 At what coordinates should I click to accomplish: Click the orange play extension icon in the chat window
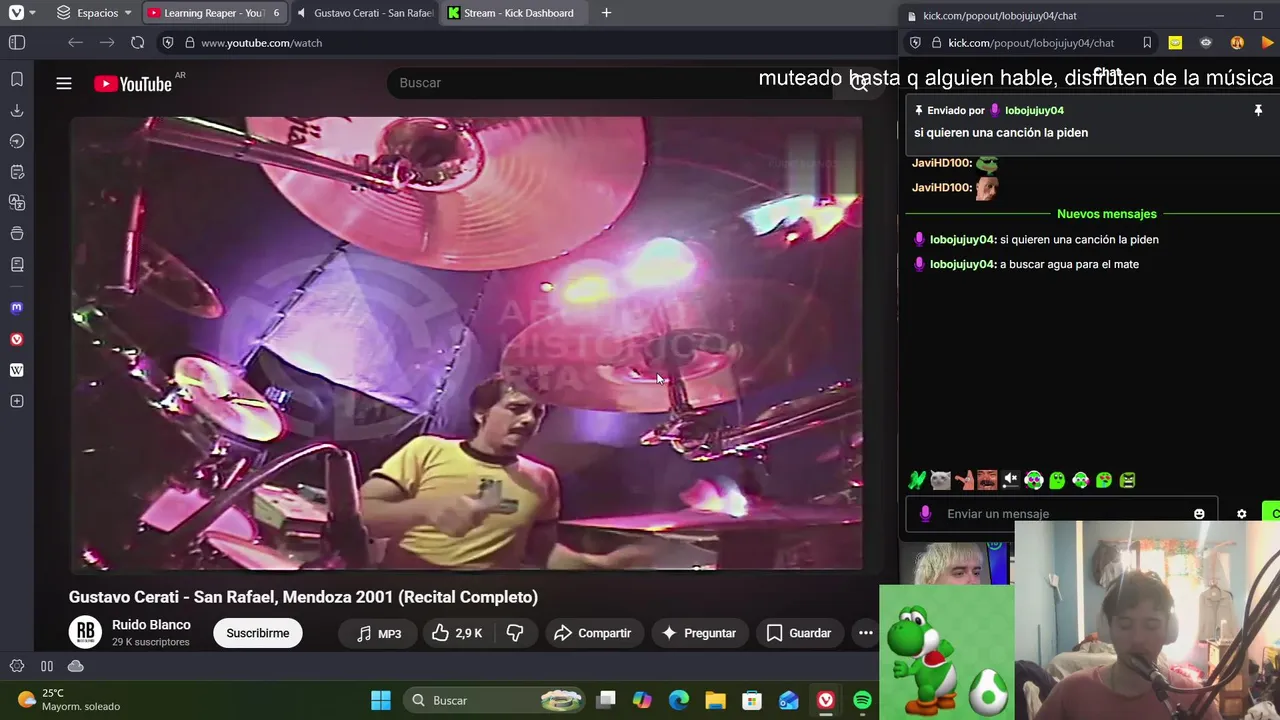click(x=1268, y=43)
